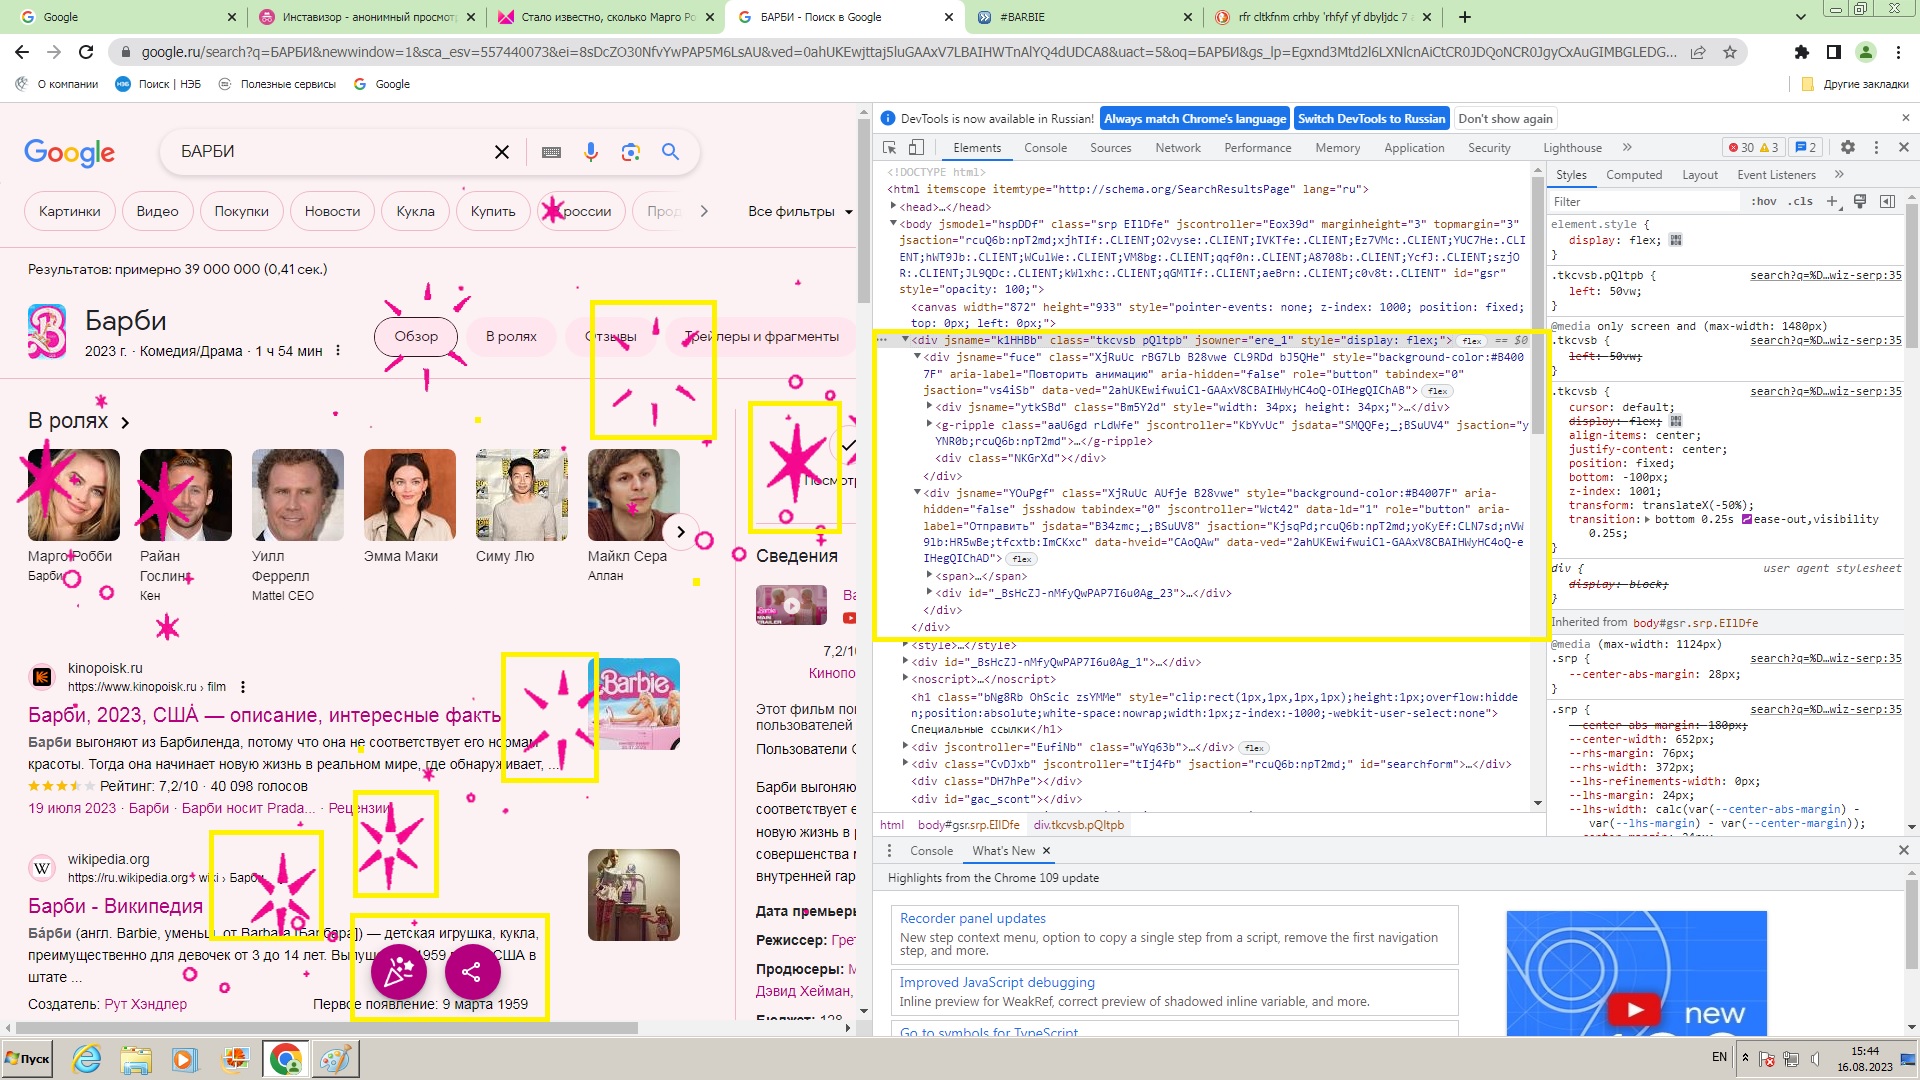The width and height of the screenshot is (1920, 1080).
Task: Select the Event Listeners tab
Action: click(1776, 175)
